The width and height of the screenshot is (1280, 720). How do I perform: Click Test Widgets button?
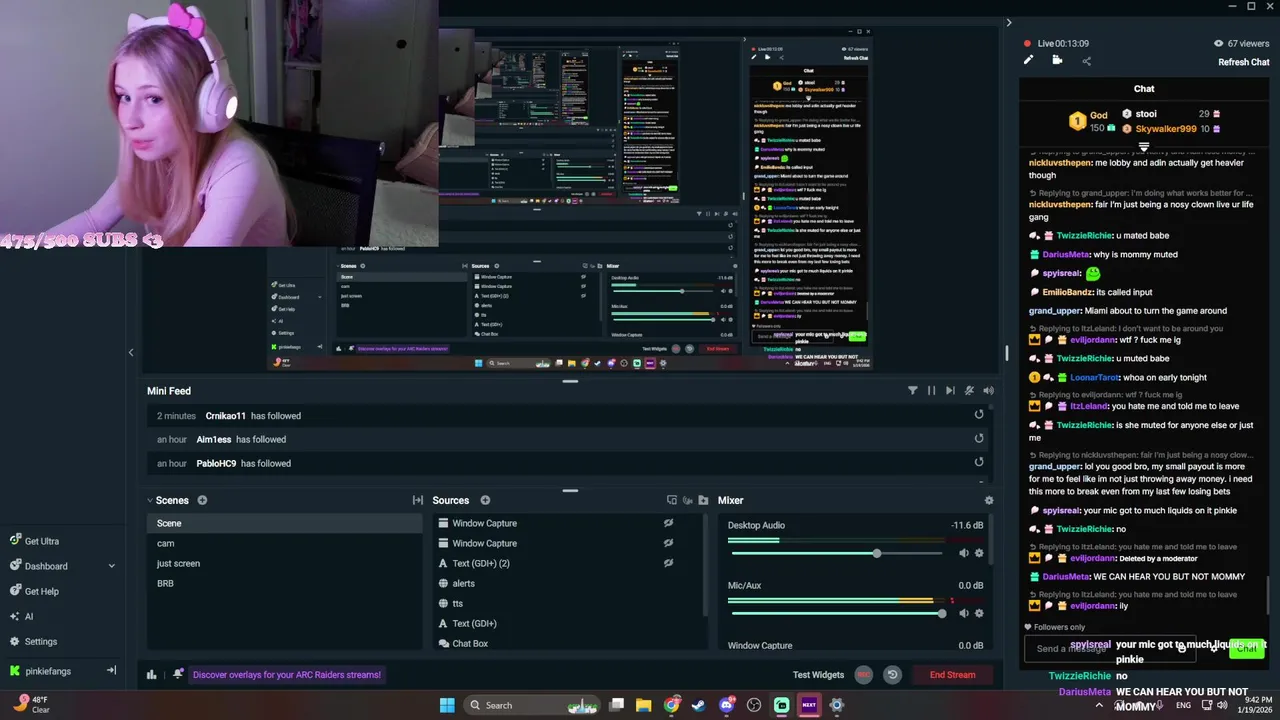818,675
